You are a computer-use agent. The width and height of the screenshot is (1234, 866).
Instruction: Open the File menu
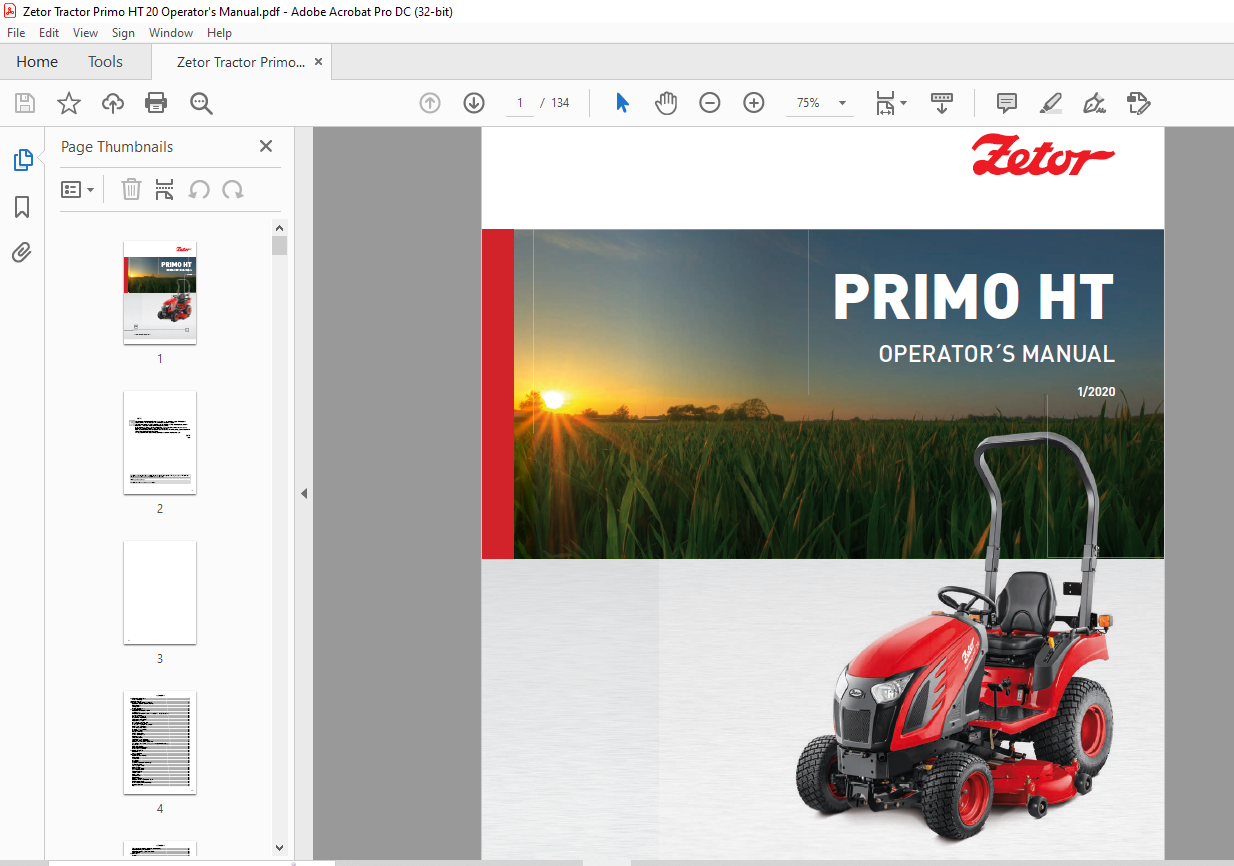16,33
